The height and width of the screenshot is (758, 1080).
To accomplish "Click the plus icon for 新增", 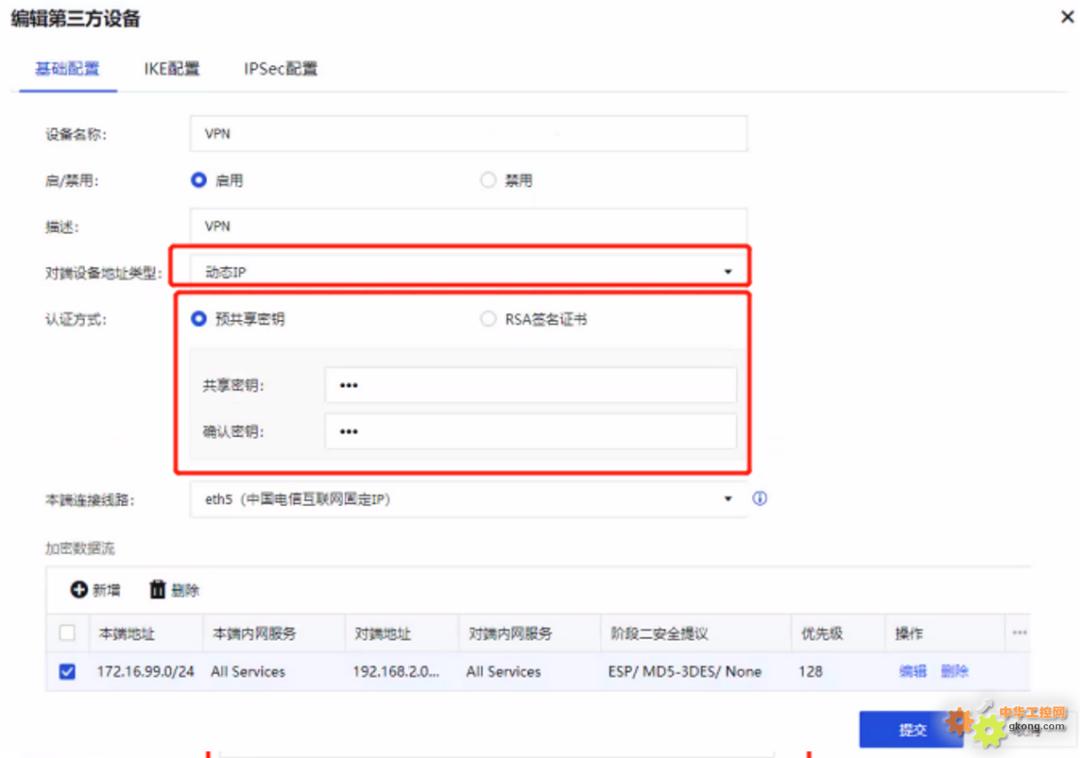I will click(79, 589).
